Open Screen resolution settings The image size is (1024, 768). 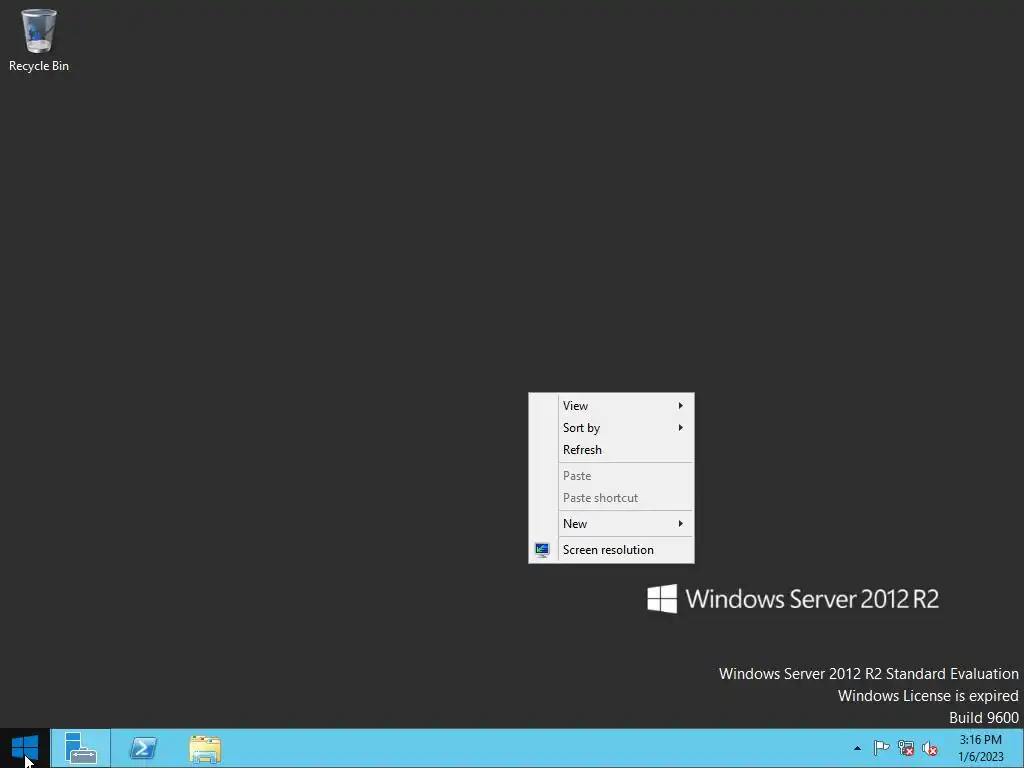pyautogui.click(x=611, y=550)
